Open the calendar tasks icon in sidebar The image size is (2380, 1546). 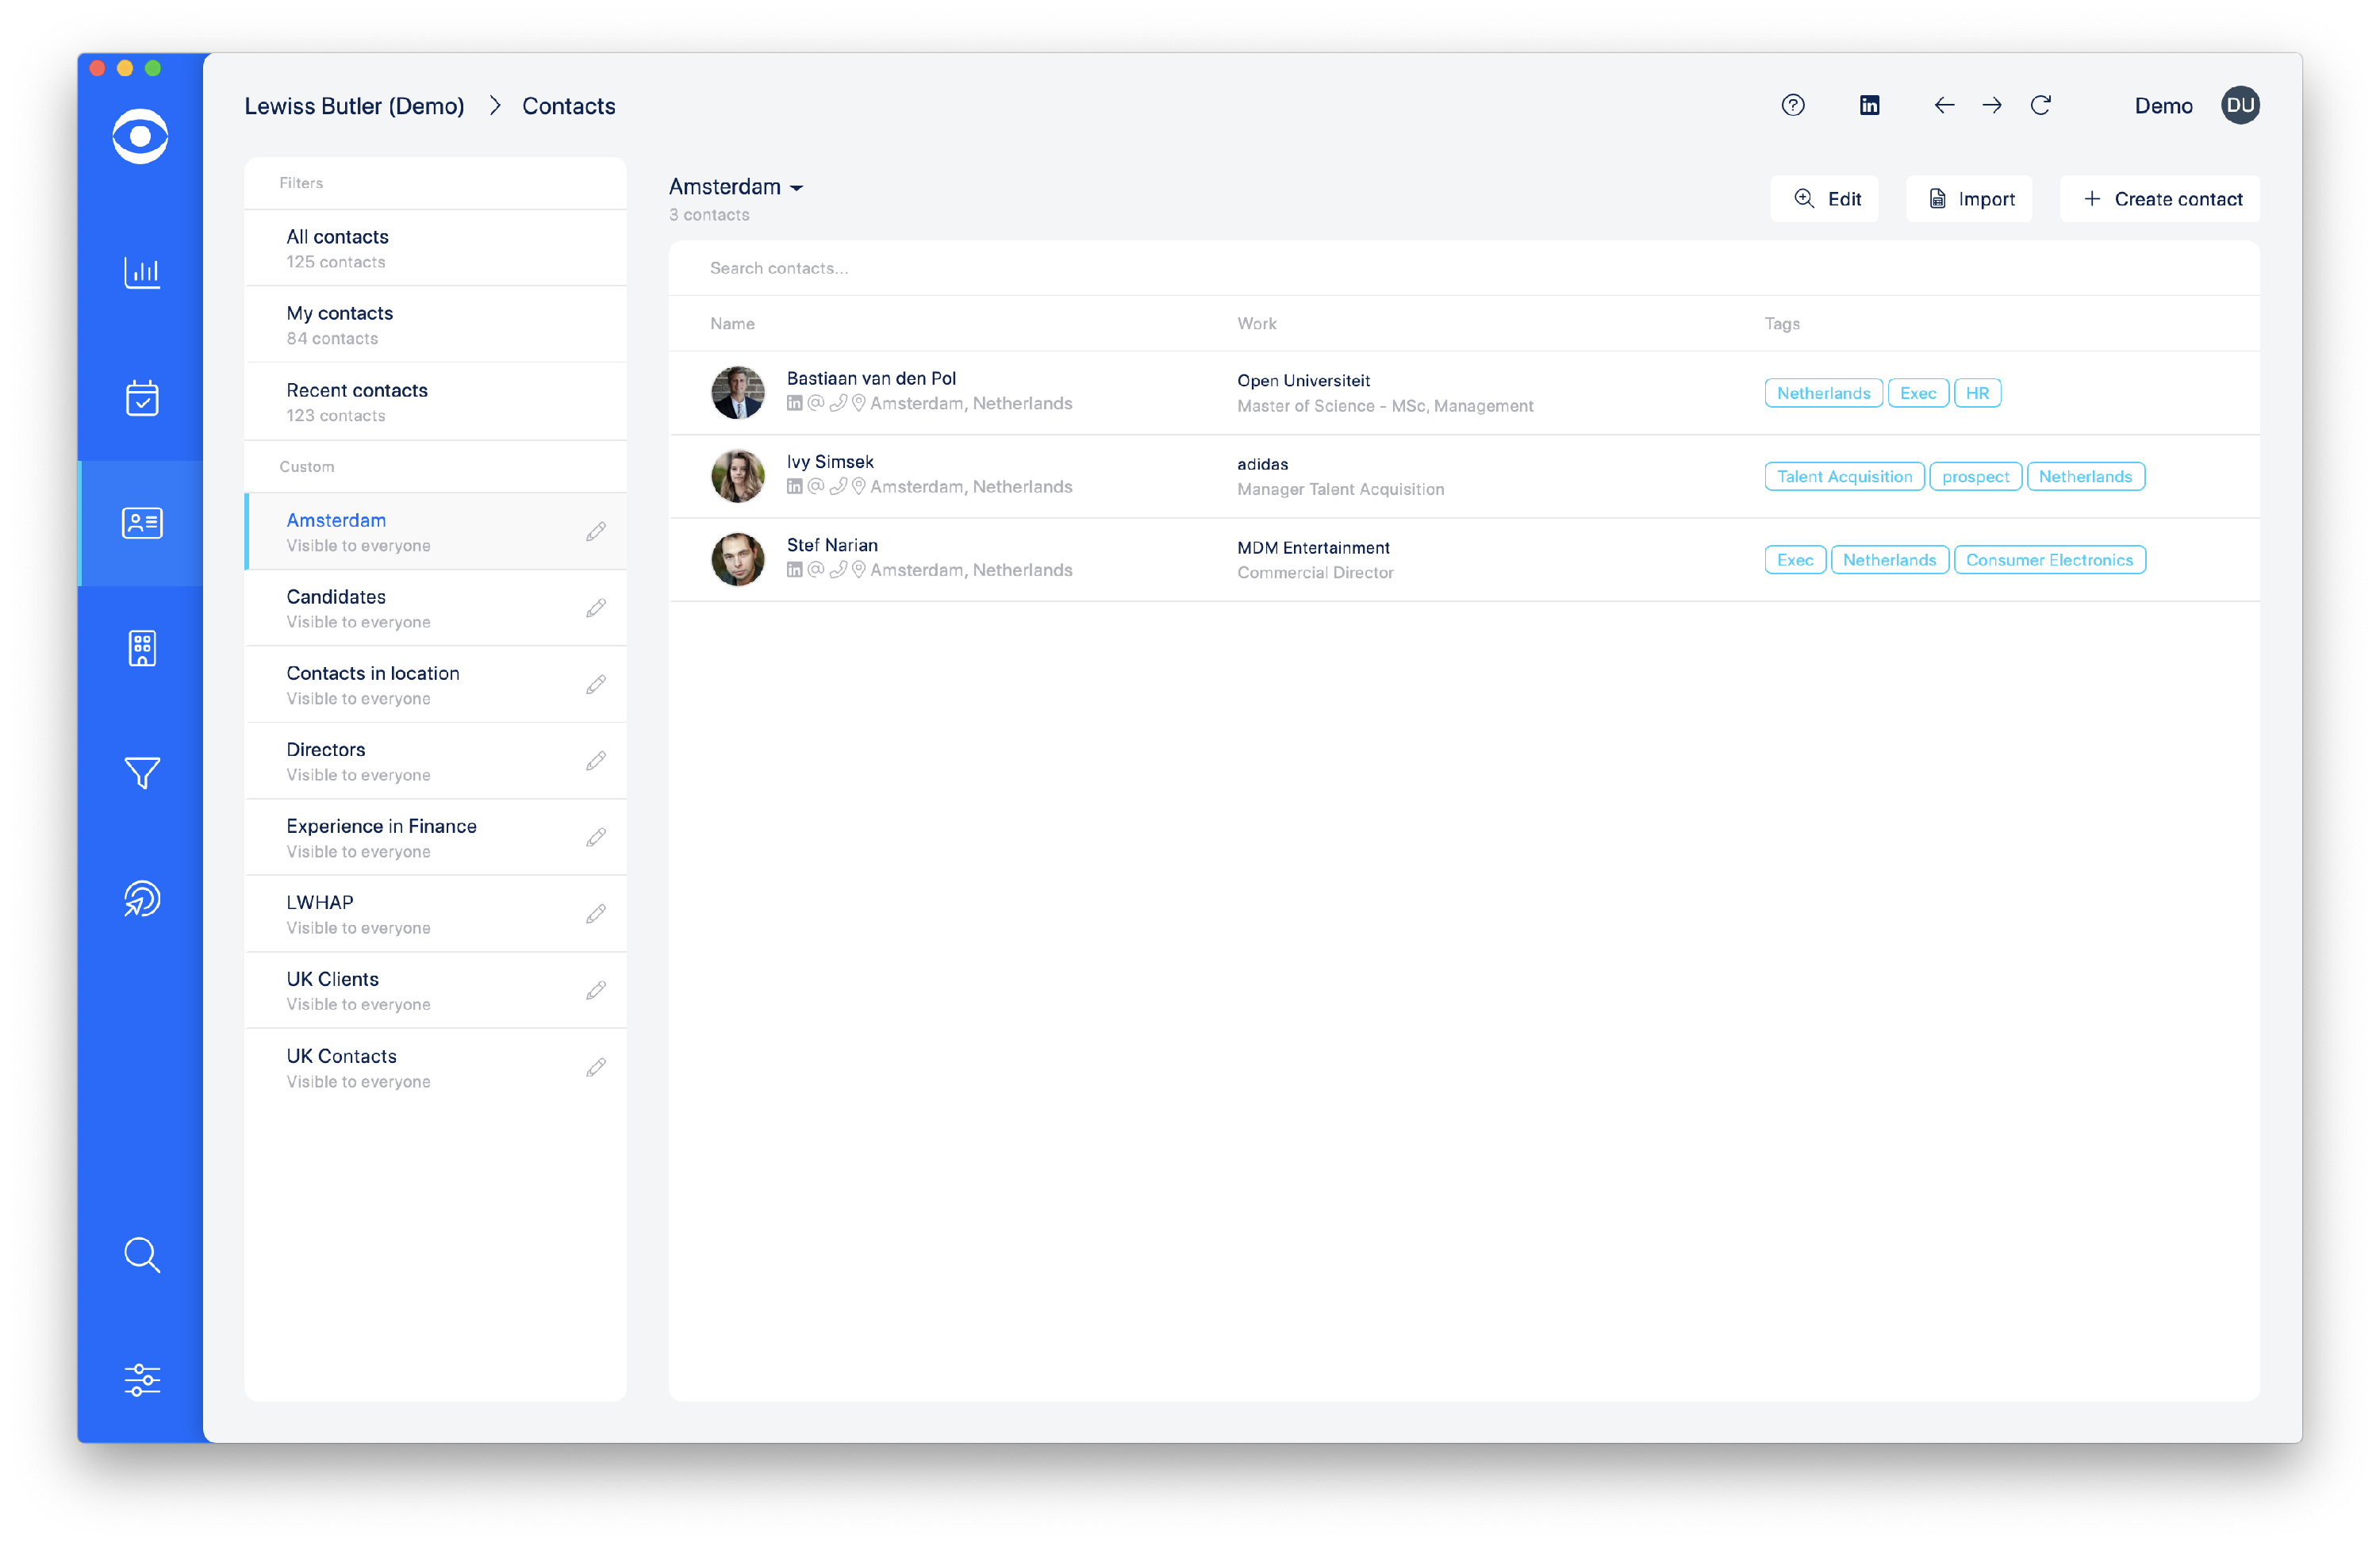[142, 398]
